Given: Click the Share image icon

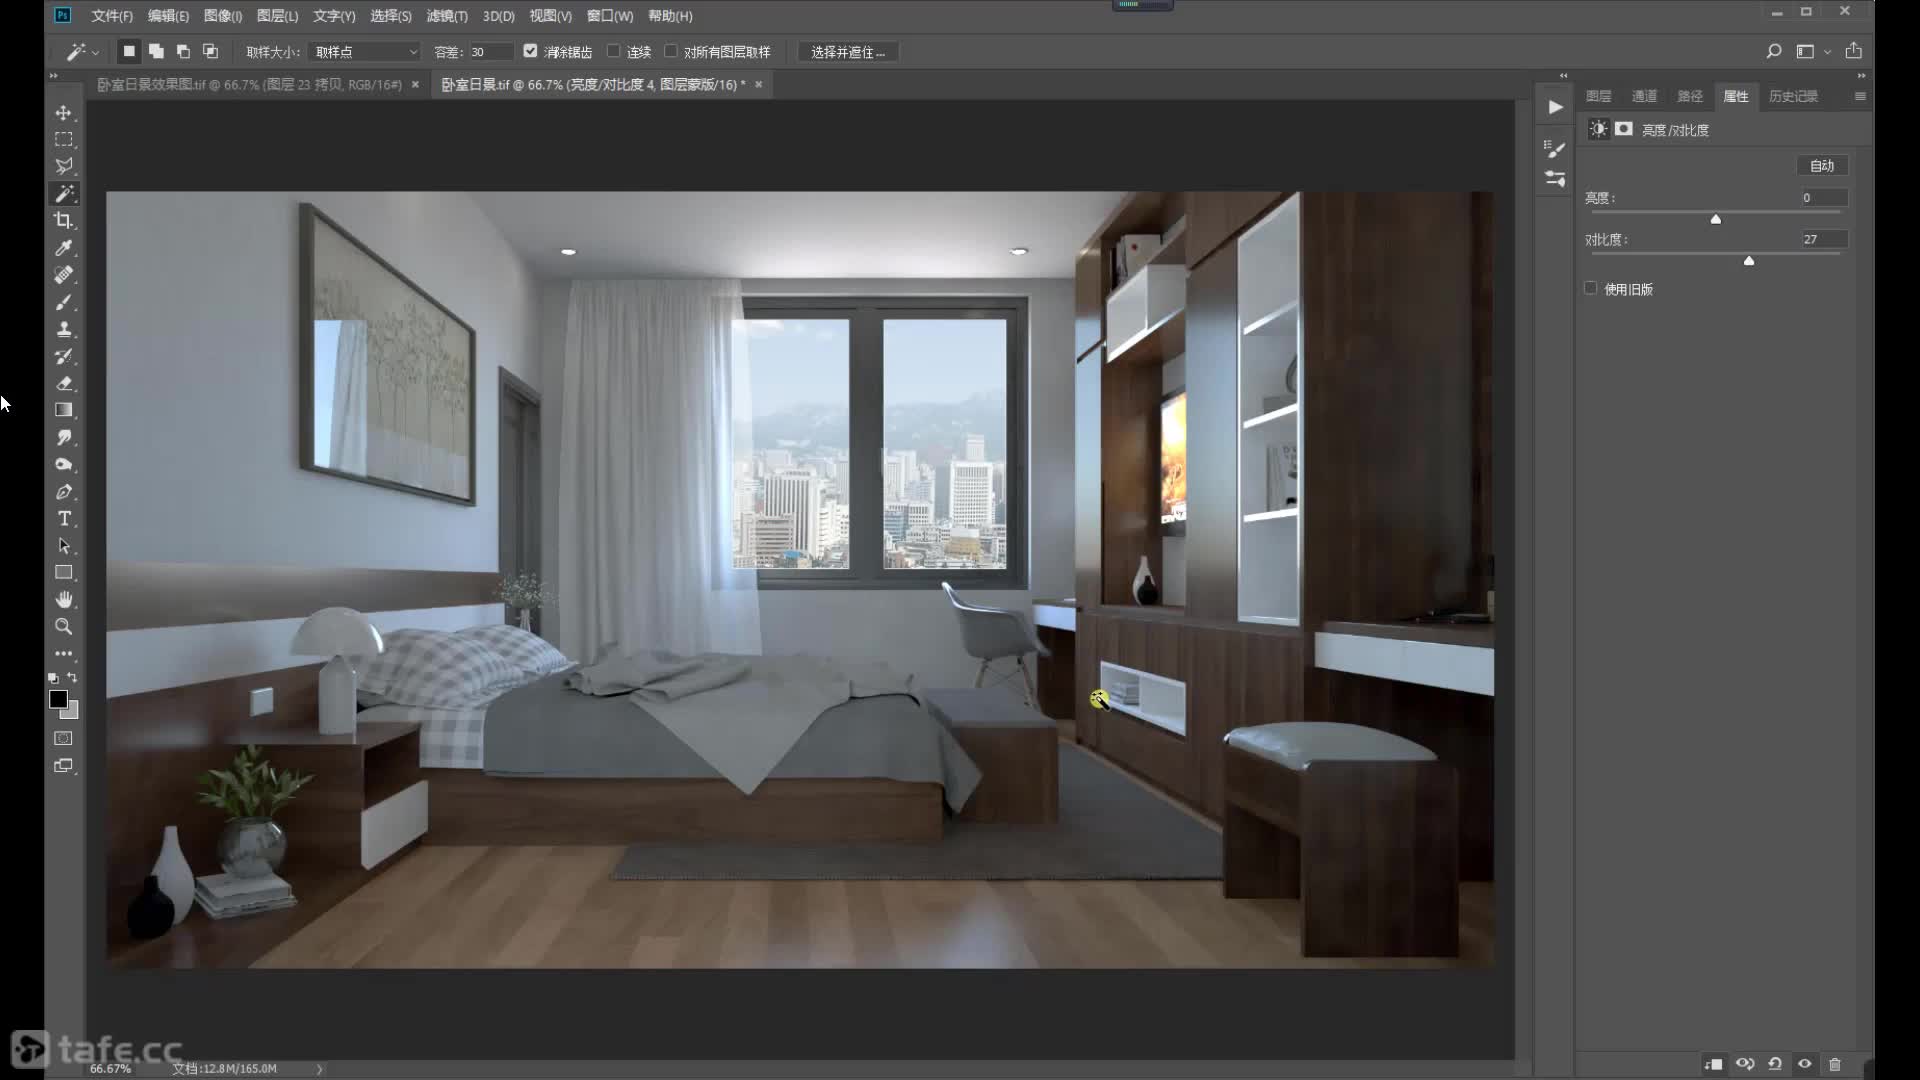Looking at the screenshot, I should [x=1853, y=51].
